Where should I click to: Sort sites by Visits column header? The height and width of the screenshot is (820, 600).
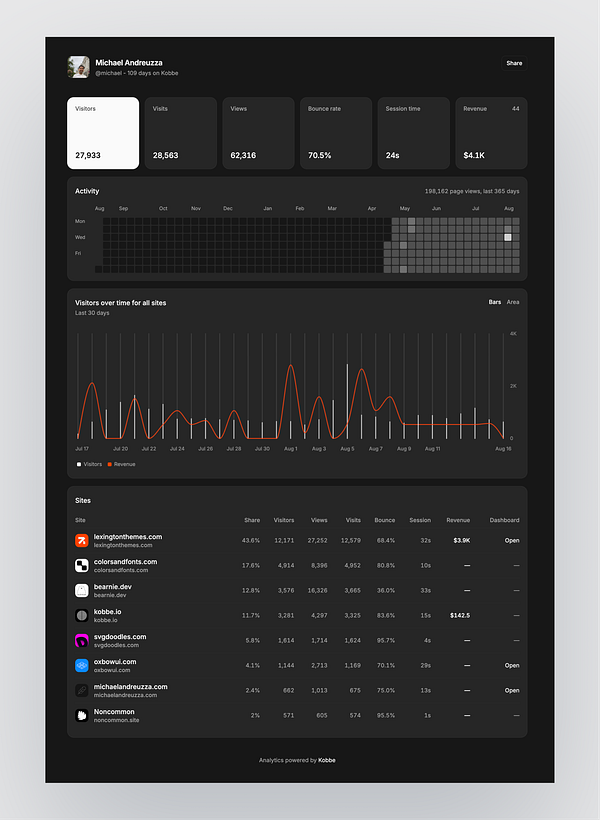353,520
